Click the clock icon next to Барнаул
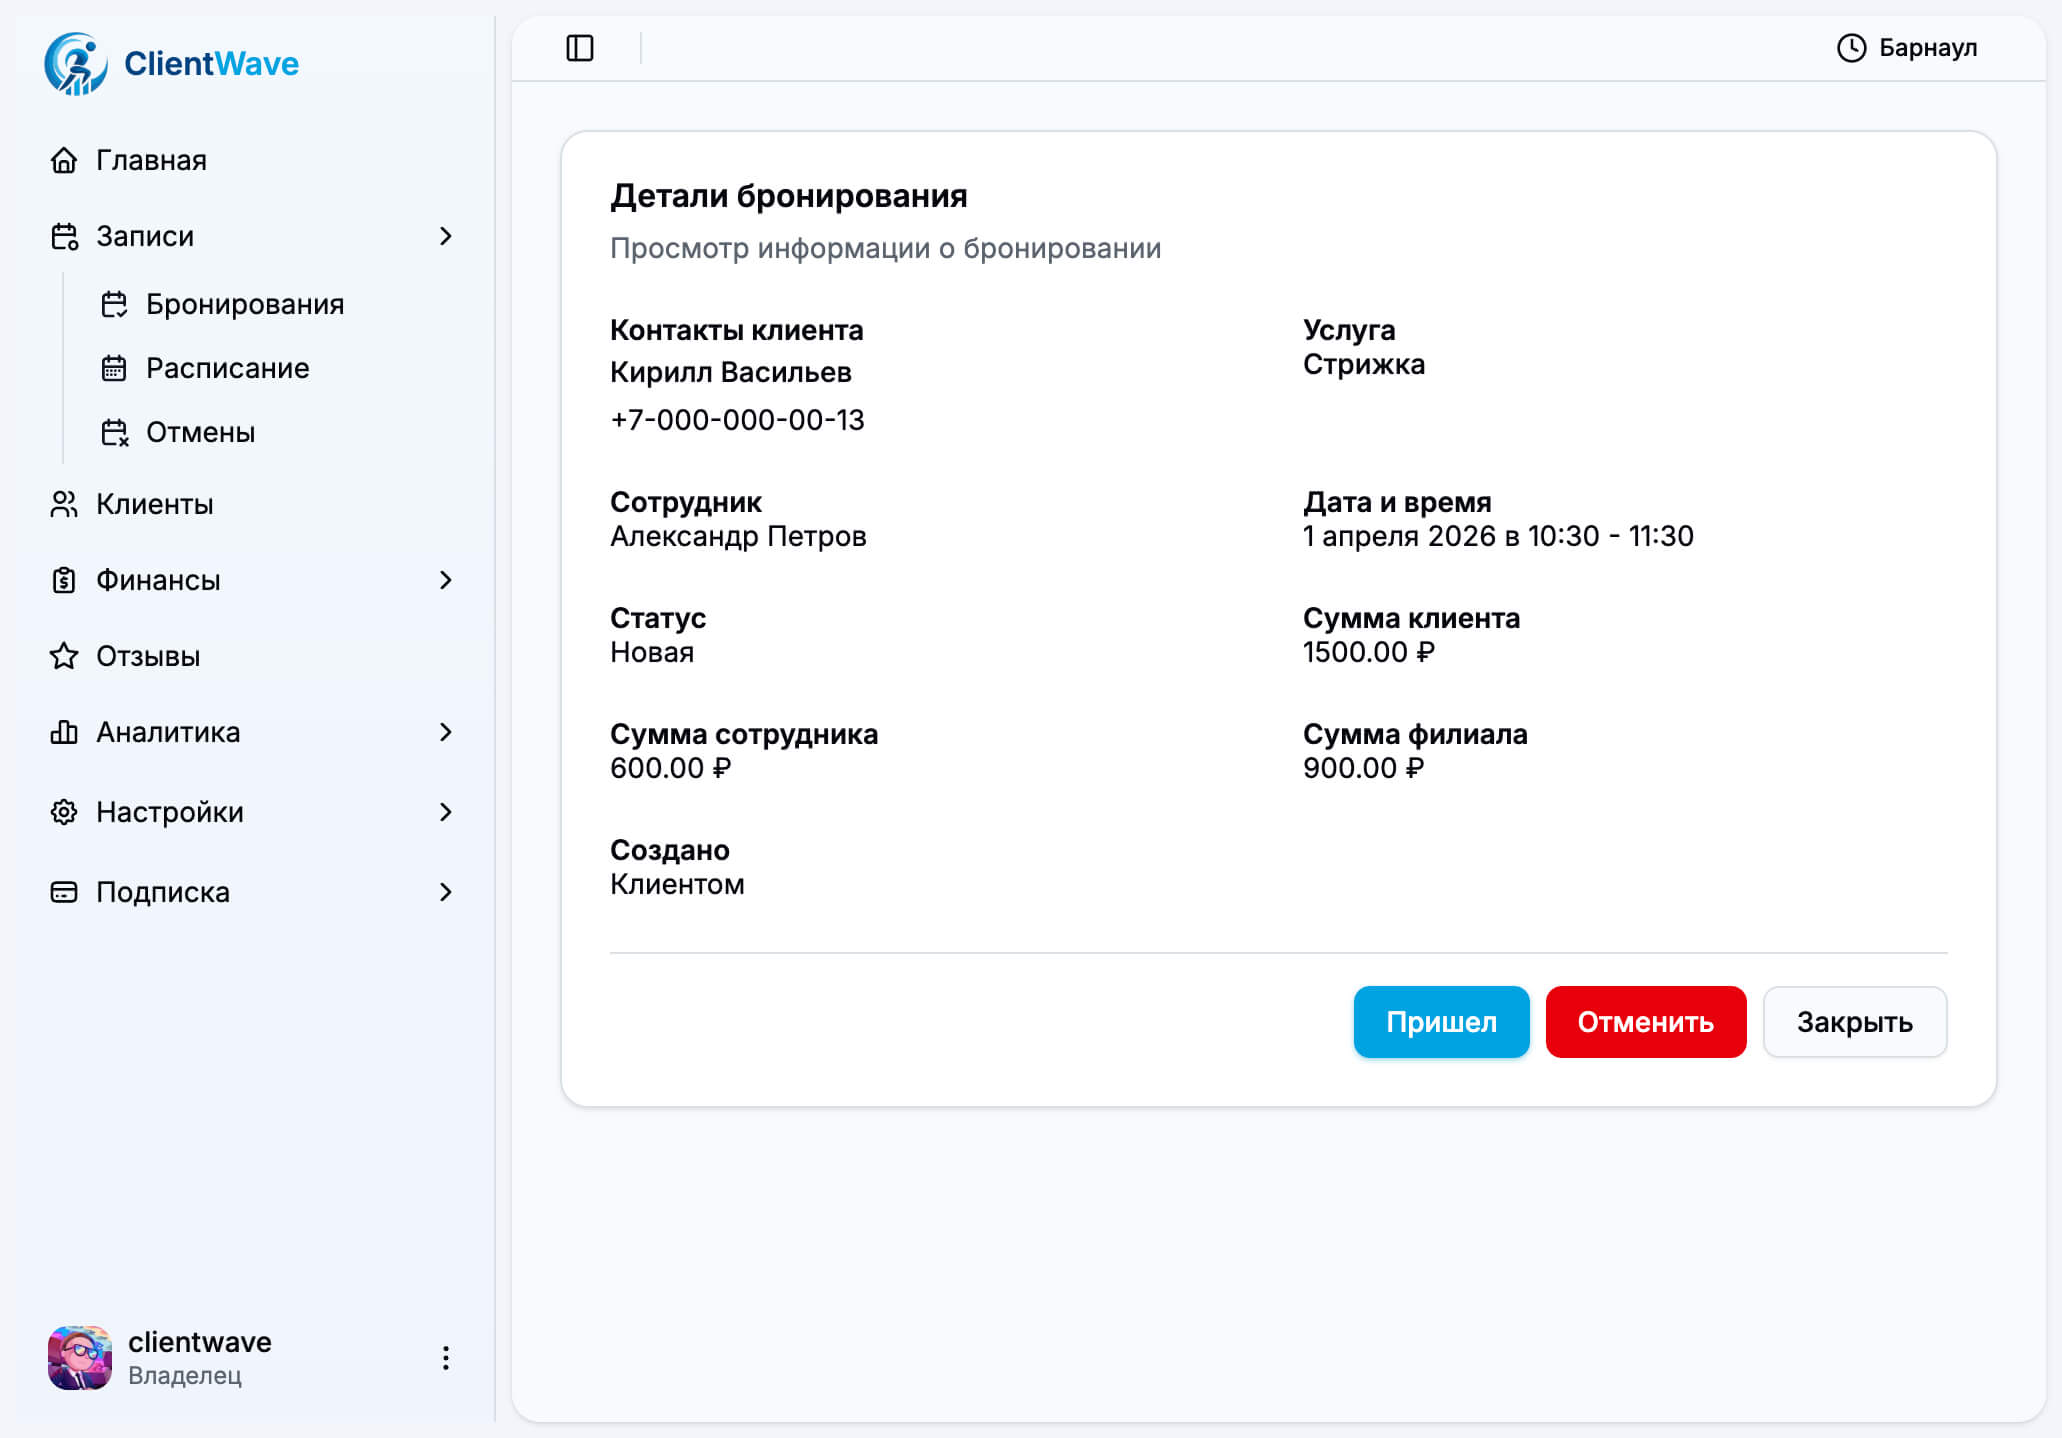Viewport: 2062px width, 1438px height. coord(1851,46)
